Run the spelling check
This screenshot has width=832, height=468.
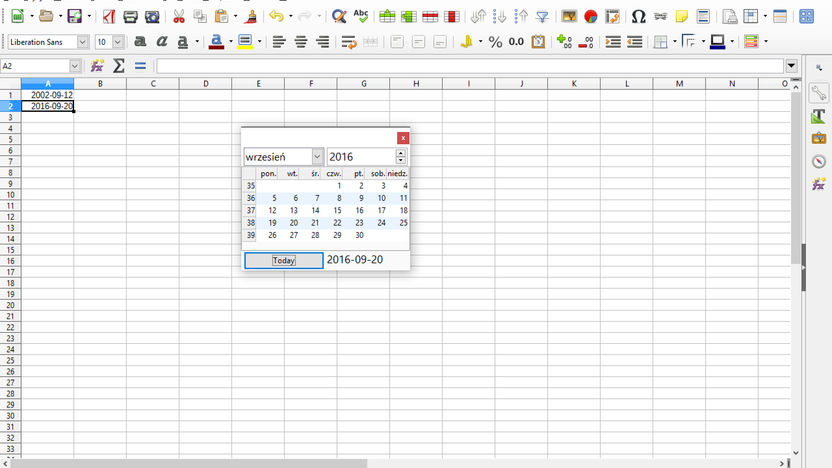pyautogui.click(x=361, y=16)
